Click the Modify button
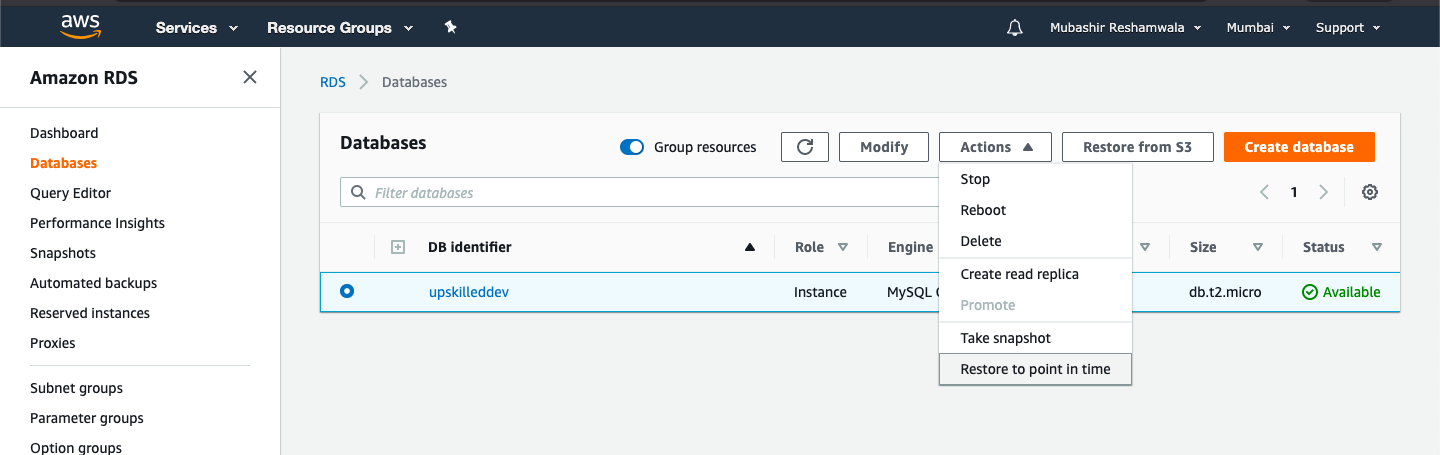This screenshot has width=1440, height=455. click(884, 147)
